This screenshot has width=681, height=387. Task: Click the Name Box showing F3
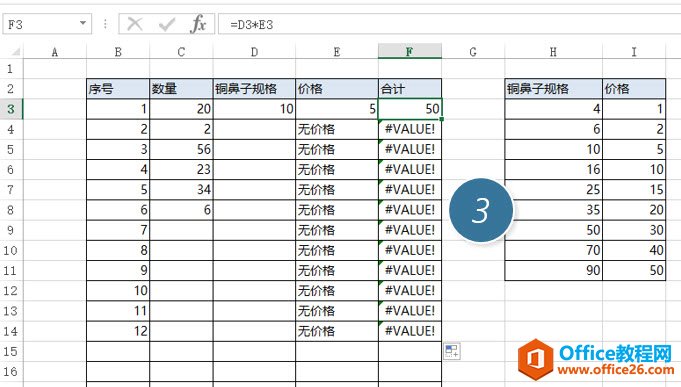click(x=47, y=24)
